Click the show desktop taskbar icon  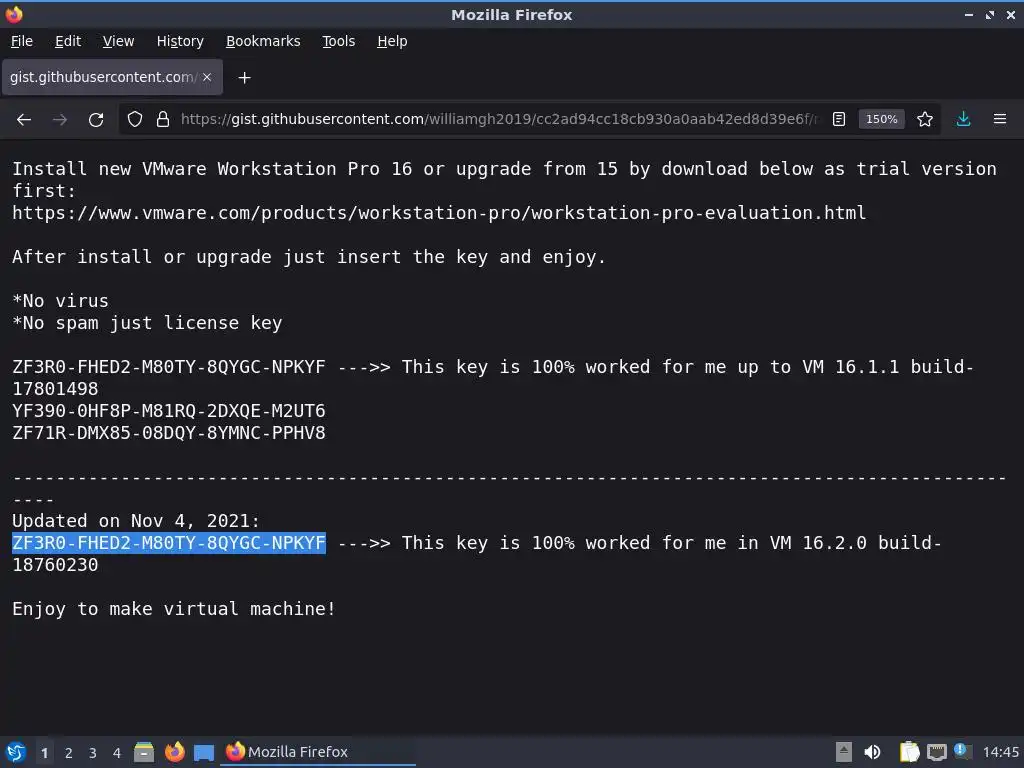(204, 752)
